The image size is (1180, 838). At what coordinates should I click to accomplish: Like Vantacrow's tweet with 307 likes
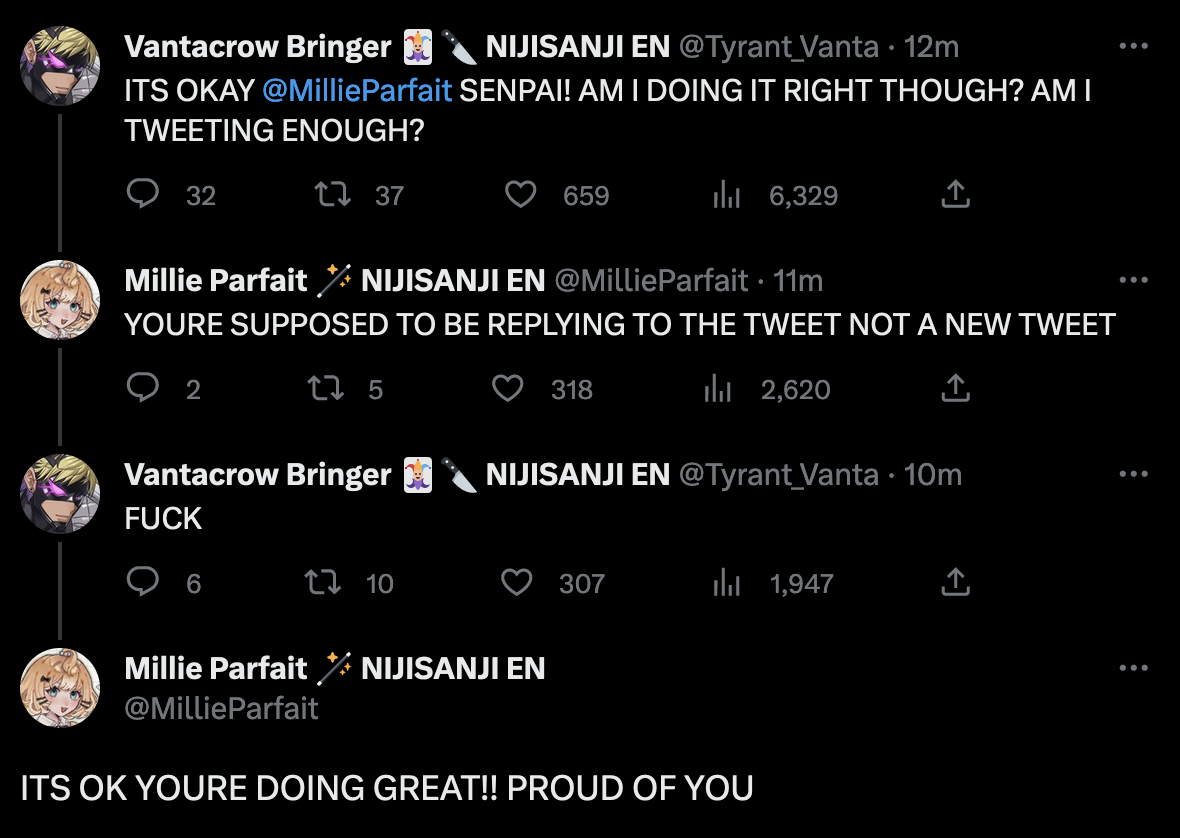(516, 582)
